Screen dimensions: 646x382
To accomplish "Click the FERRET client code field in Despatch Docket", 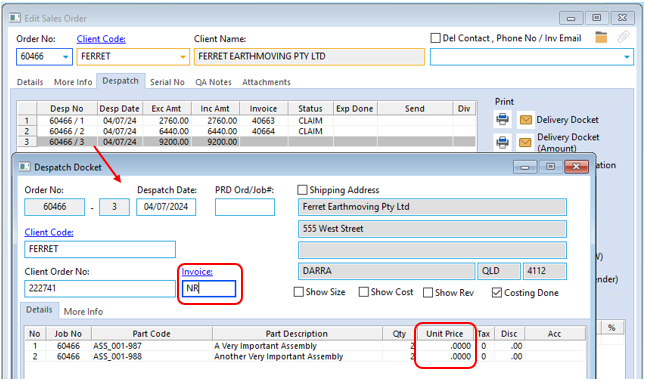I will (100, 249).
